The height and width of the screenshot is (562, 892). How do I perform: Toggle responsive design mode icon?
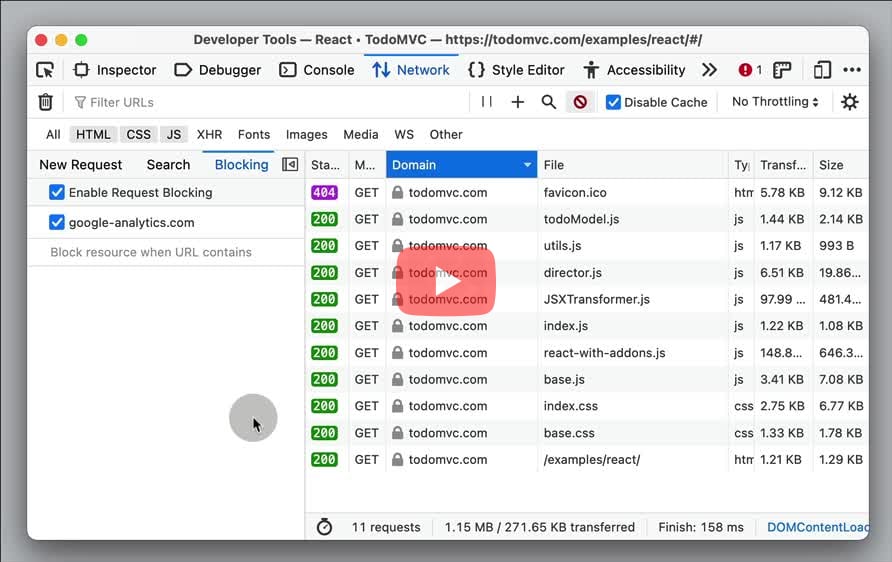(x=822, y=70)
